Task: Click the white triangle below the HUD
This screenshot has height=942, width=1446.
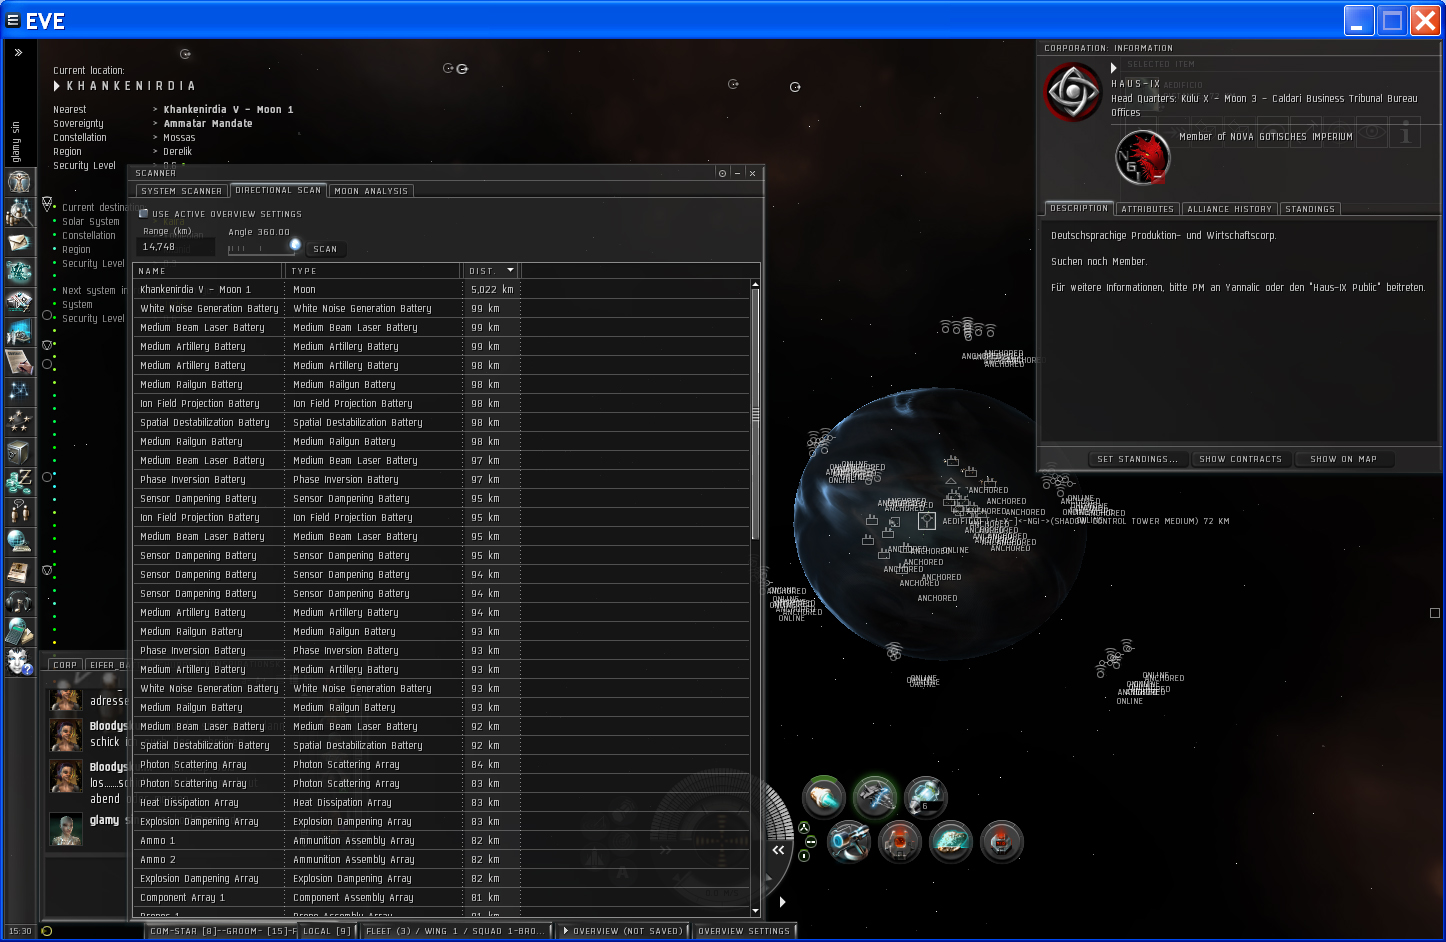Action: [x=782, y=902]
